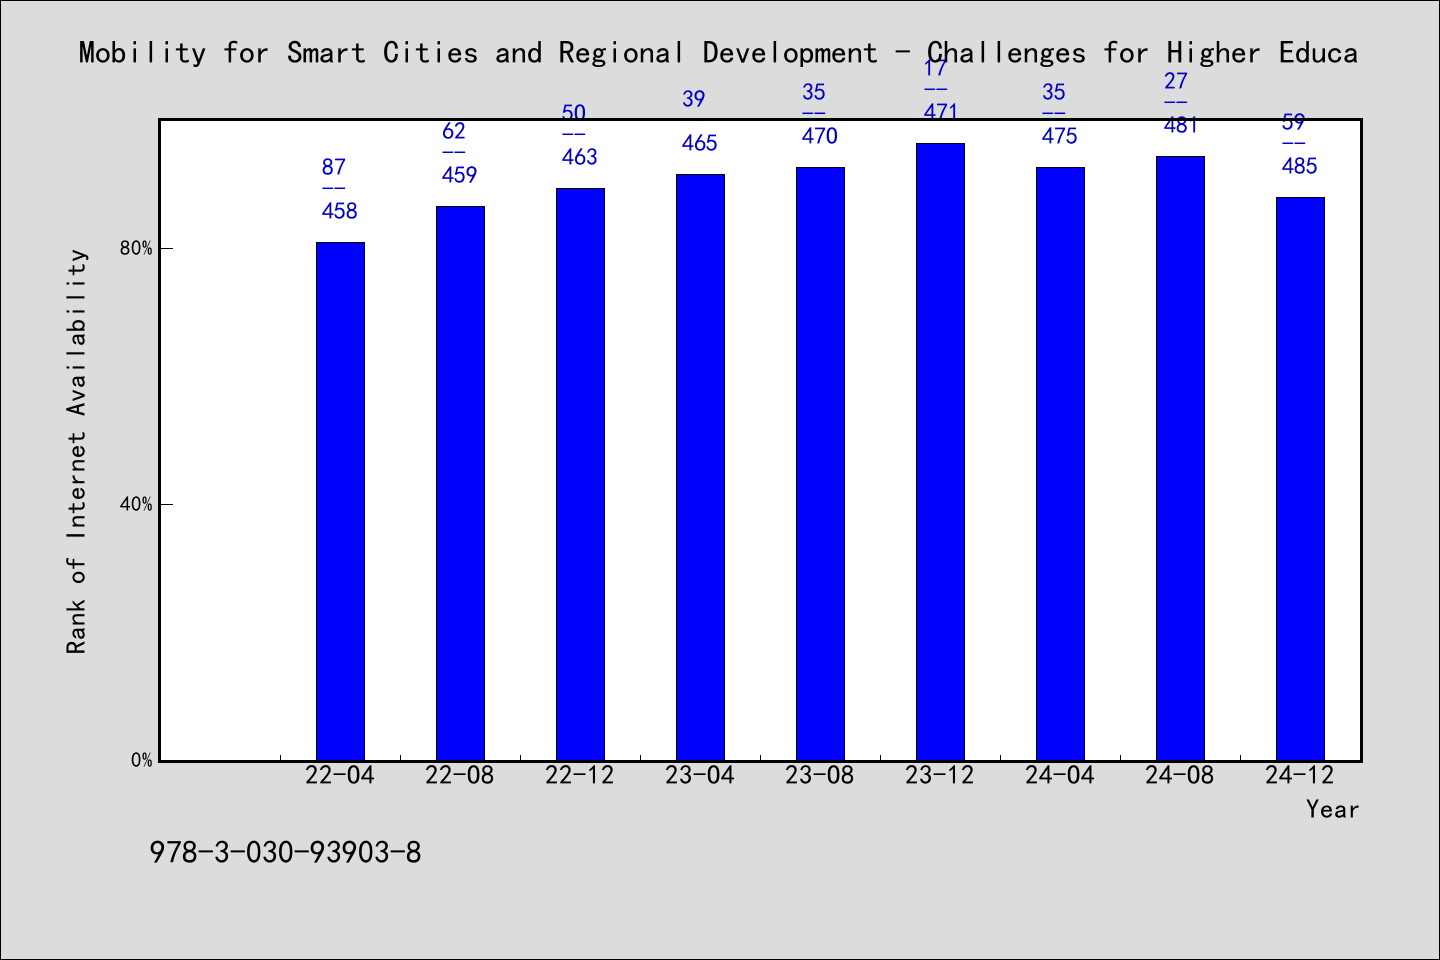
Task: Click the tallest bar for 23-12
Action: [x=940, y=452]
